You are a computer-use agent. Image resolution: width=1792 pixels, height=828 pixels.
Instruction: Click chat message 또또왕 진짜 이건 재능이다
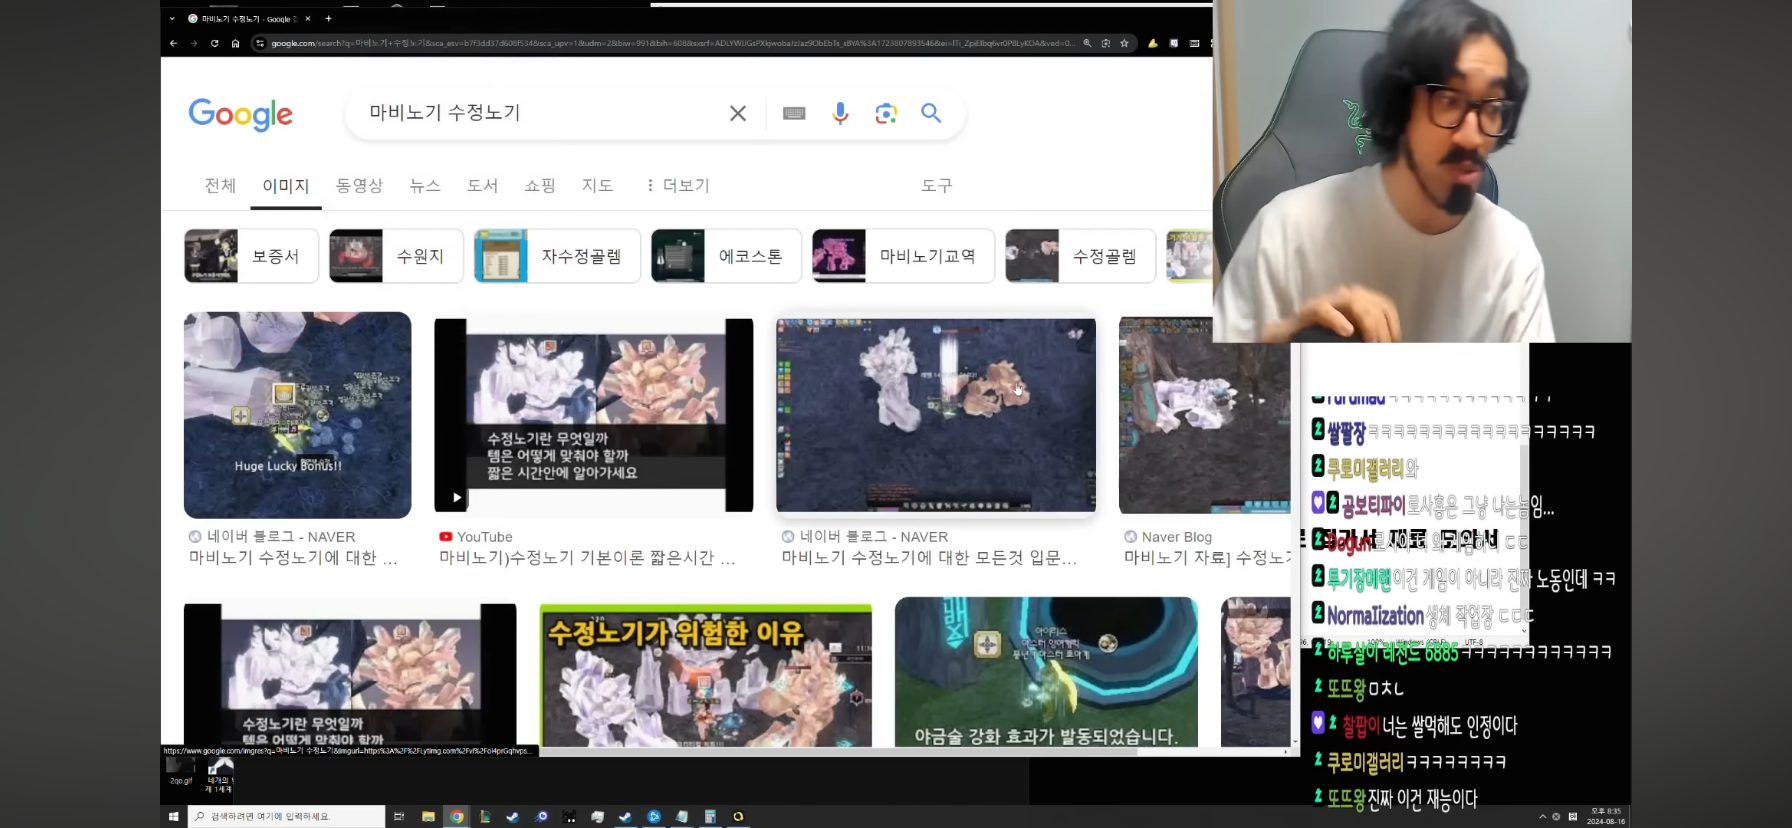(1396, 798)
